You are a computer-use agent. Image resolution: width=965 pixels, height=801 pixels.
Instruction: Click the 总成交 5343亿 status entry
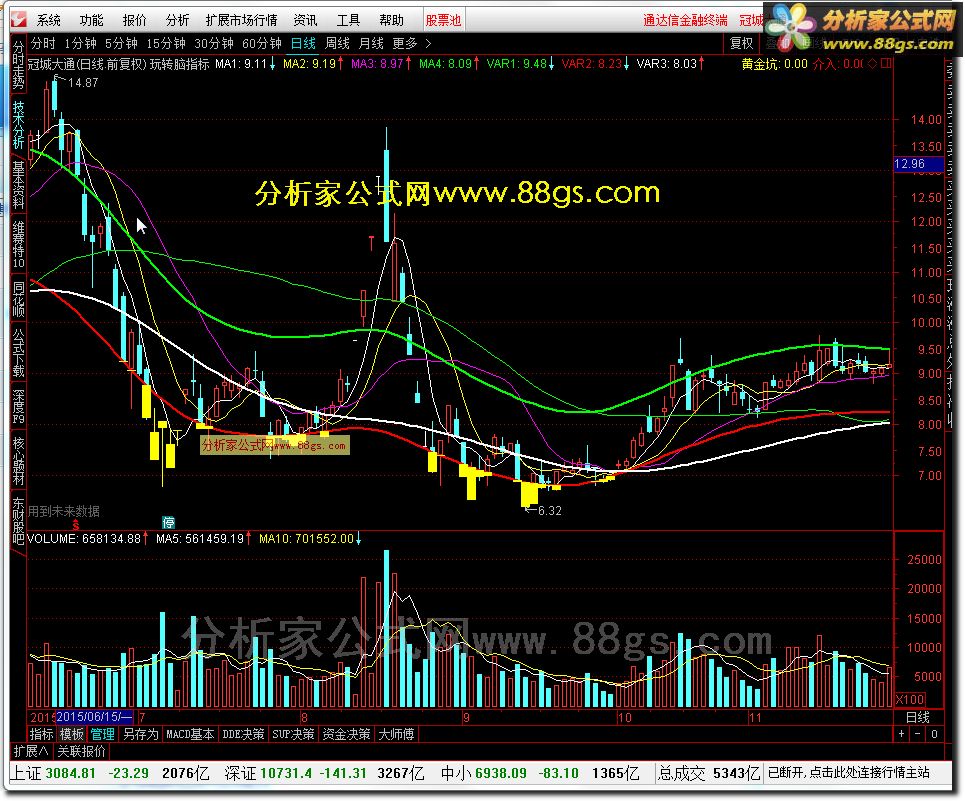[708, 773]
